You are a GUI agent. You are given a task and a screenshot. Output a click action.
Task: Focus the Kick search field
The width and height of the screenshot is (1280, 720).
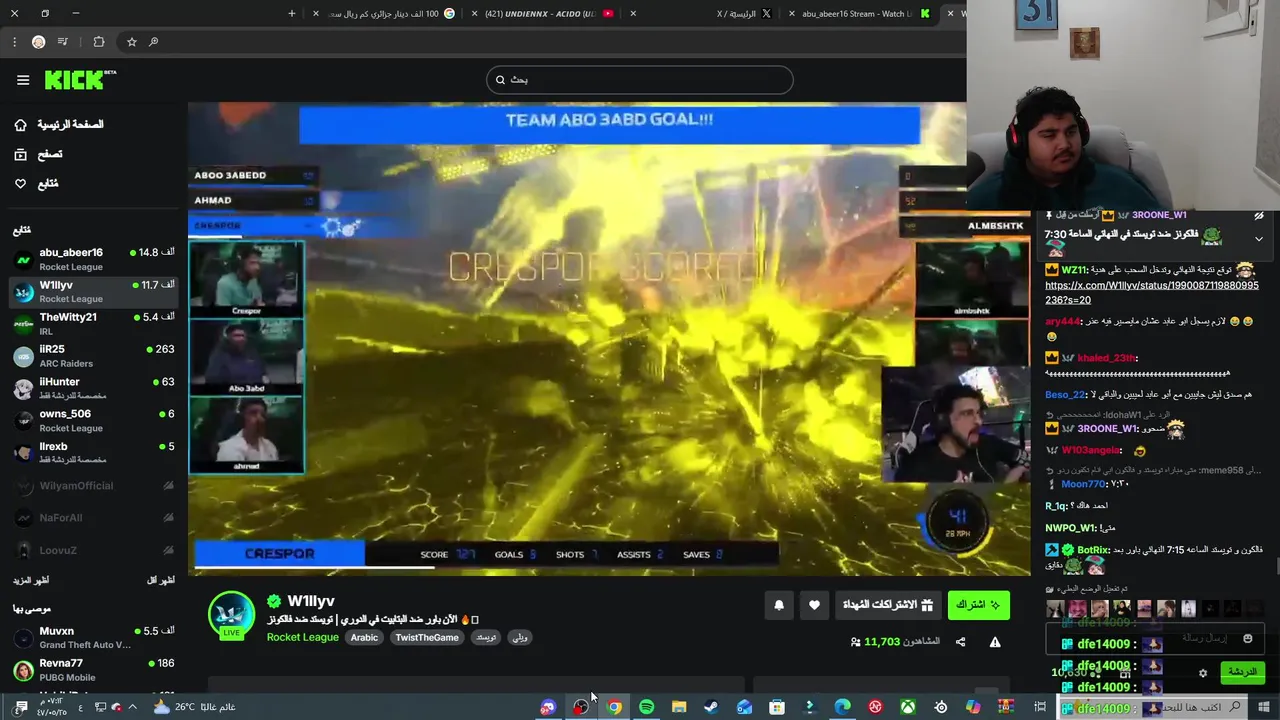pos(640,80)
